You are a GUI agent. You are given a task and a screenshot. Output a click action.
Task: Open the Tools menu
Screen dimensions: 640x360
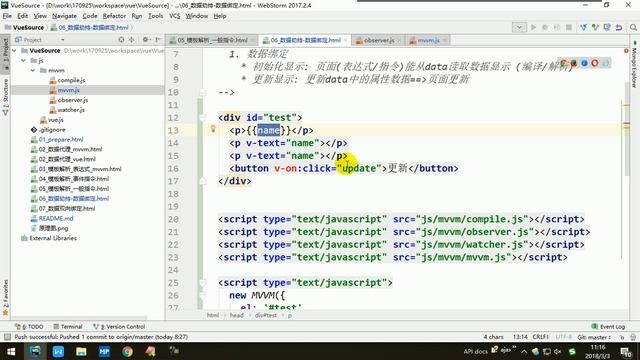(156, 16)
